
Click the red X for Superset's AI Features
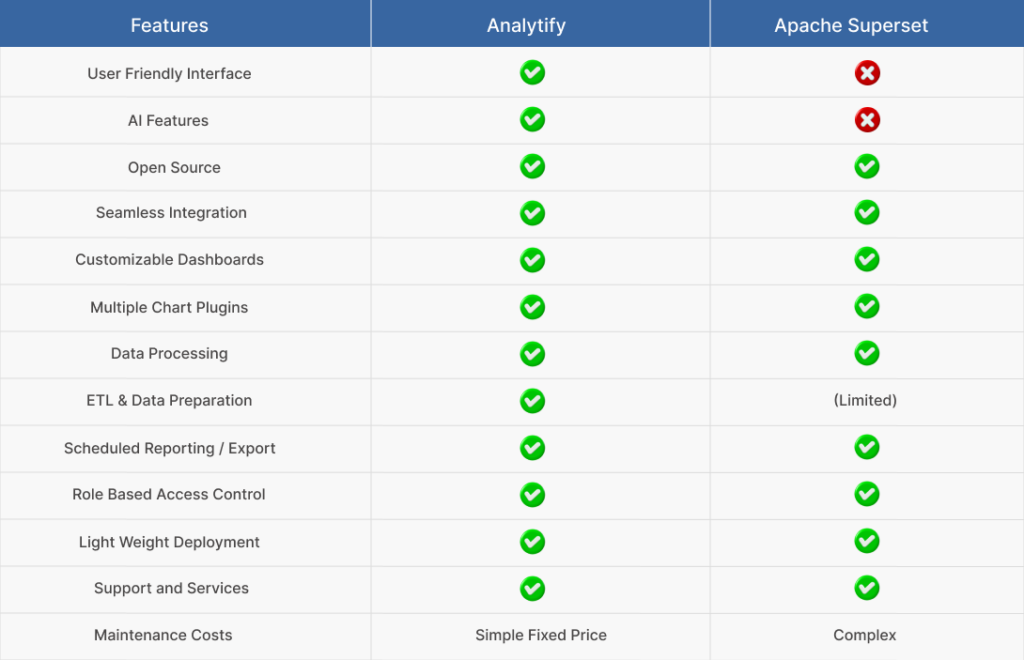pos(867,119)
